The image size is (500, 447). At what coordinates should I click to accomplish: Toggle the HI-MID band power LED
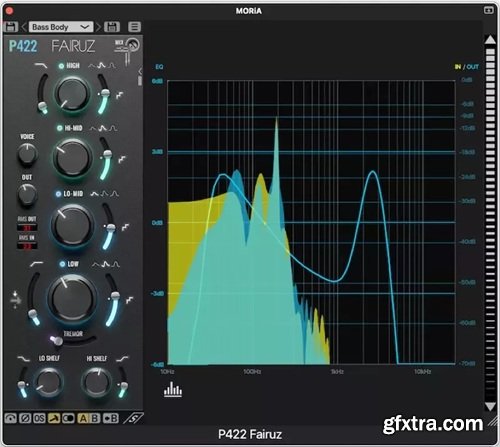coord(60,128)
